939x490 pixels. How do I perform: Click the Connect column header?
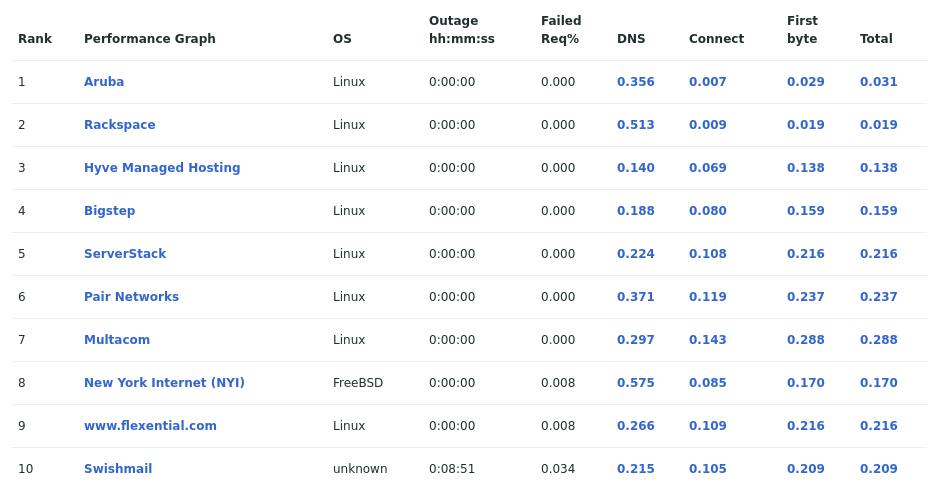[x=716, y=38]
